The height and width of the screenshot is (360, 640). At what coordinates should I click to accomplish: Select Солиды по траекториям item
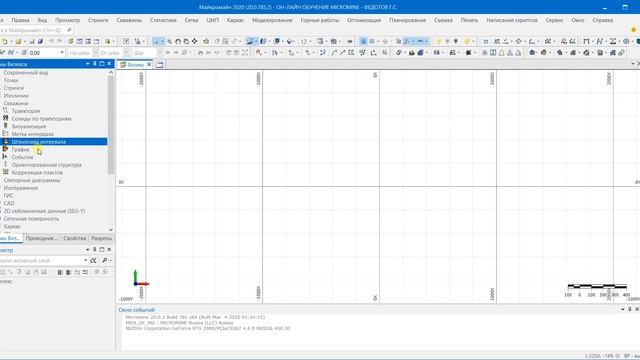coord(41,119)
